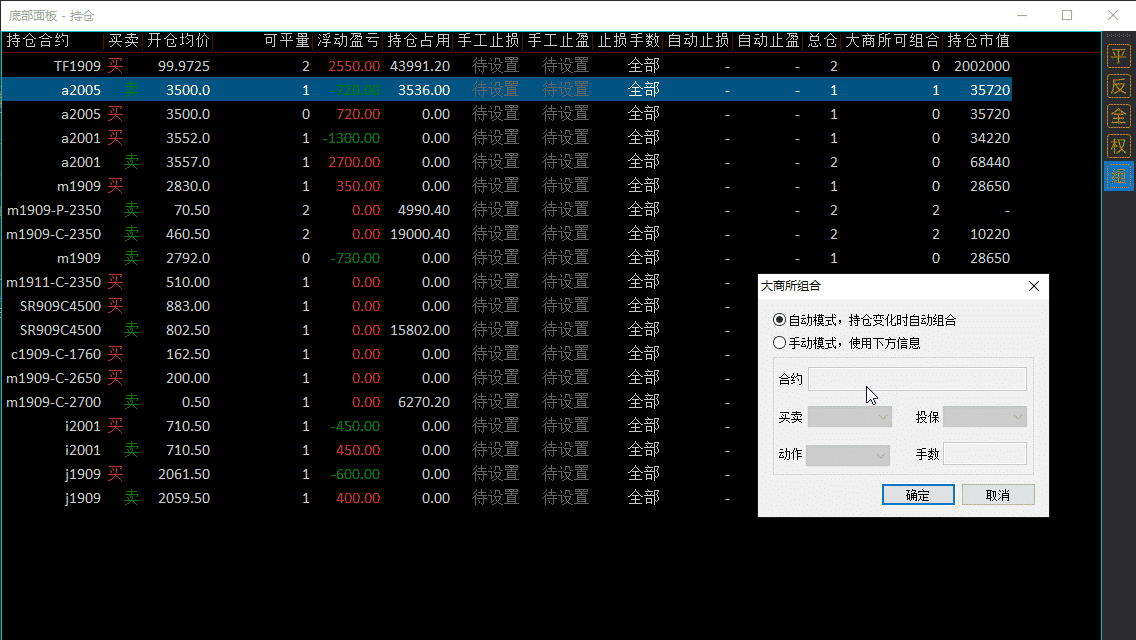Viewport: 1136px width, 640px height.
Task: Close the 大商所组合 dialog with X
Action: tap(1034, 286)
